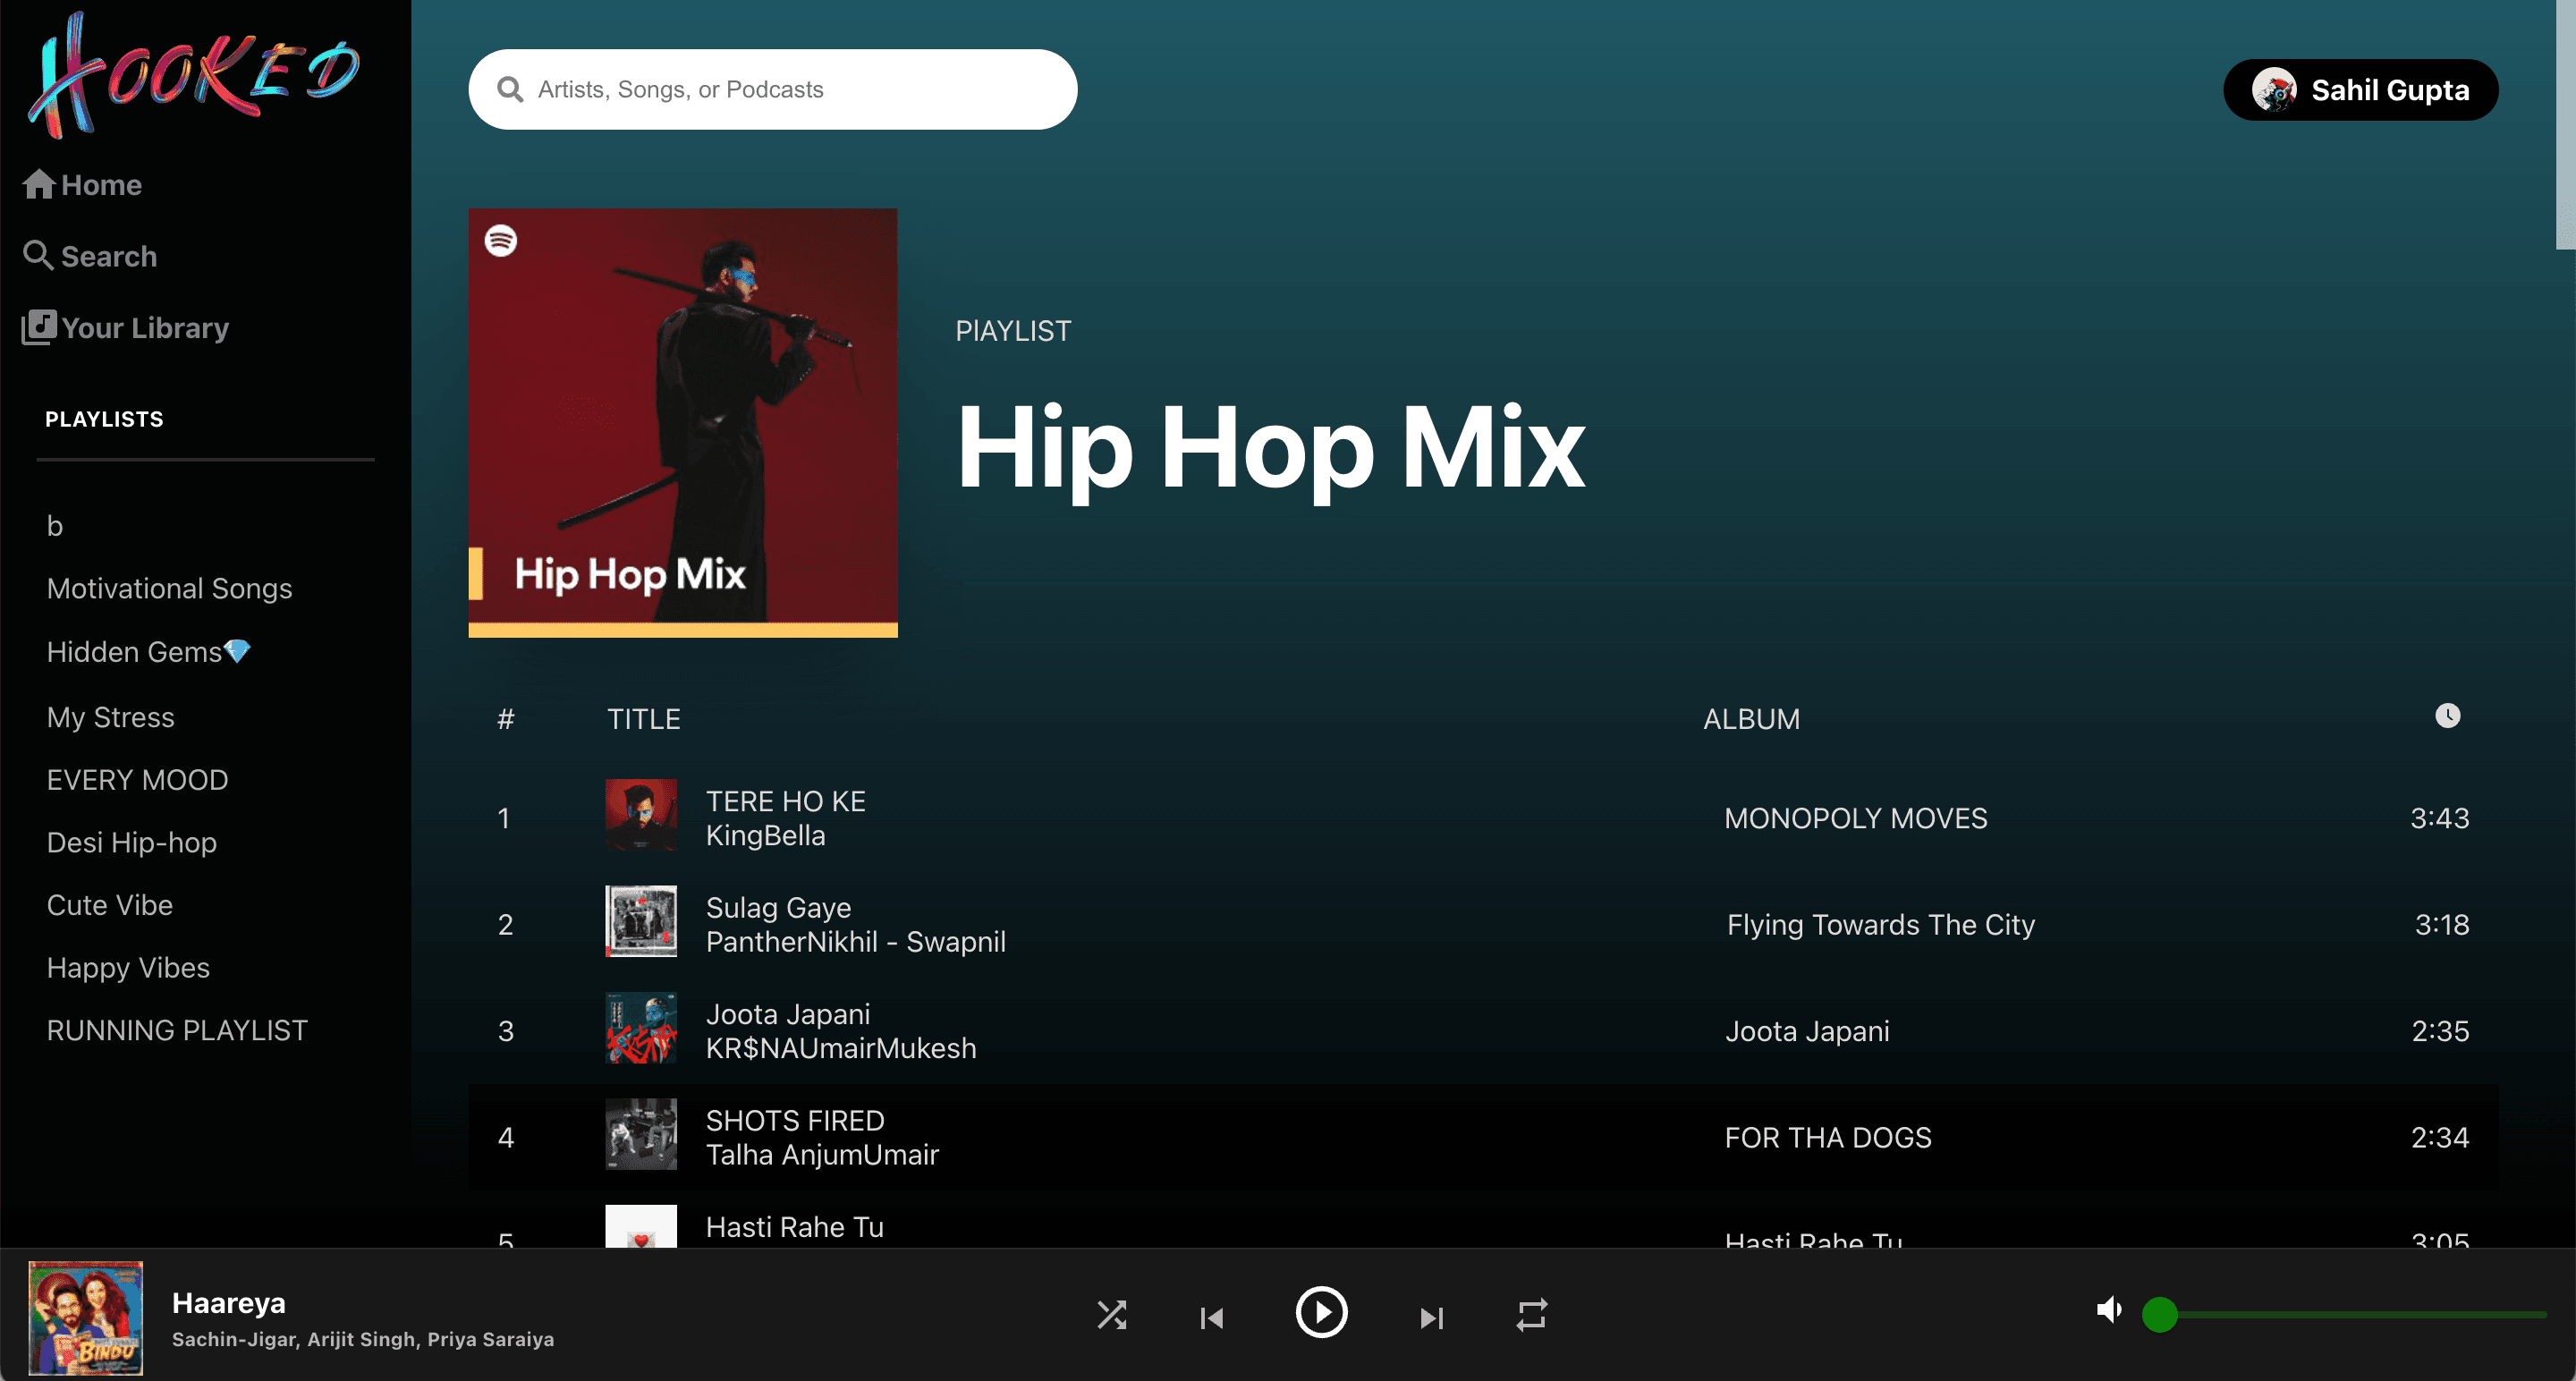Click artist KR$NAUmairMukesh
Image resolution: width=2576 pixels, height=1381 pixels.
(841, 1048)
